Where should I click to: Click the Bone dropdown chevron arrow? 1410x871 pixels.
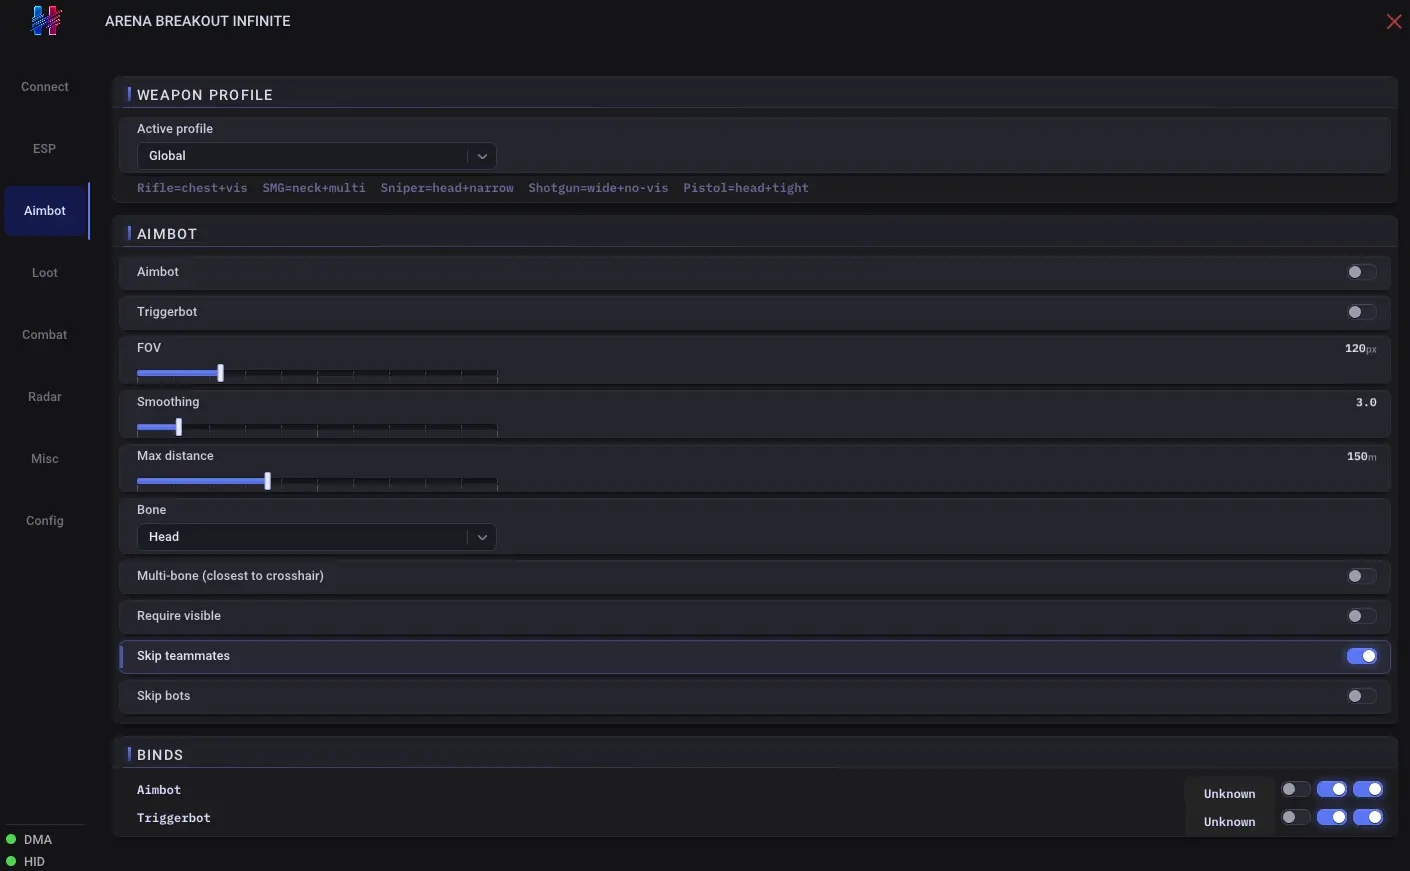point(482,537)
